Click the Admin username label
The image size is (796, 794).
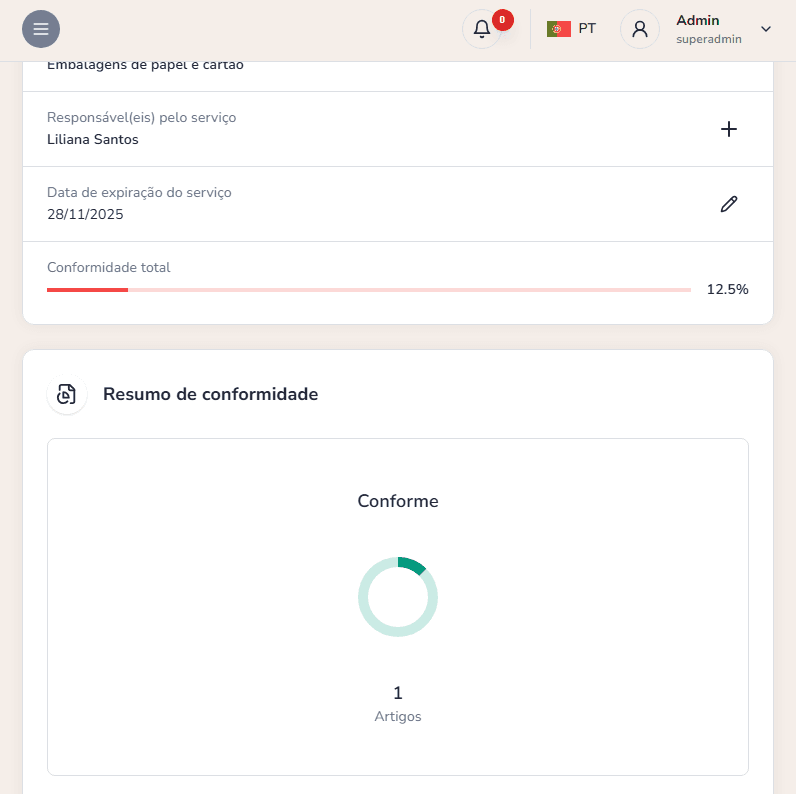coord(697,20)
